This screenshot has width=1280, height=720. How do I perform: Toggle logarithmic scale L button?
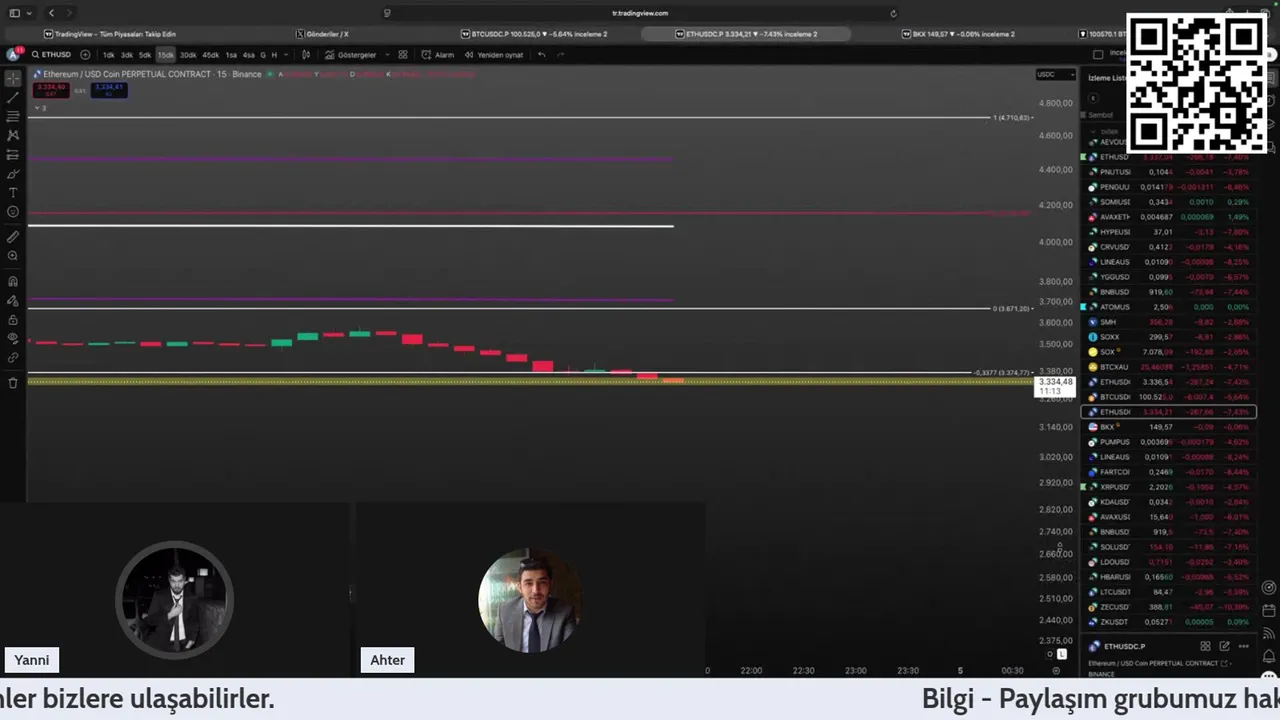[x=1062, y=654]
